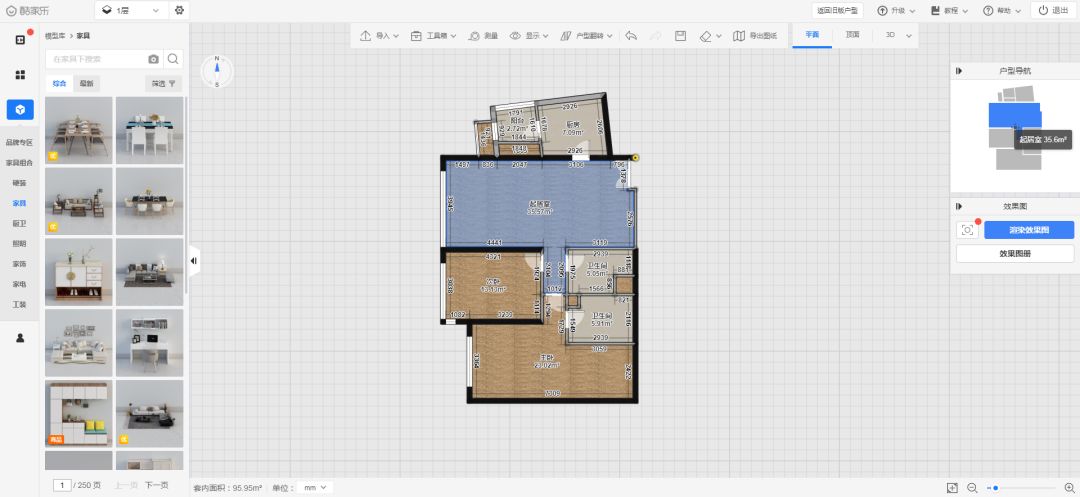Select the blue dining table thumbnail
The height and width of the screenshot is (497, 1080).
[x=149, y=130]
